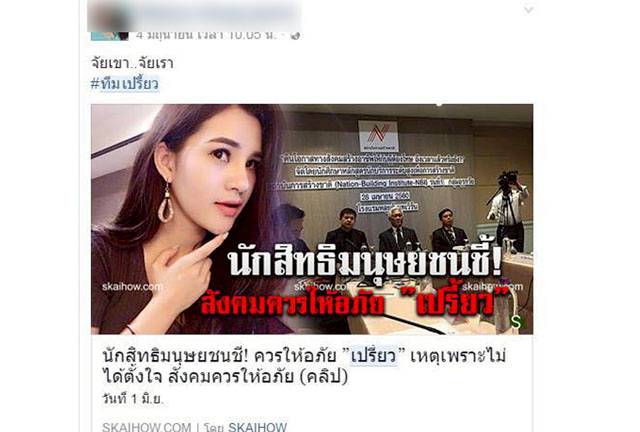This screenshot has height=432, width=640.
Task: Open the post options chevron menu
Action: pyautogui.click(x=529, y=10)
